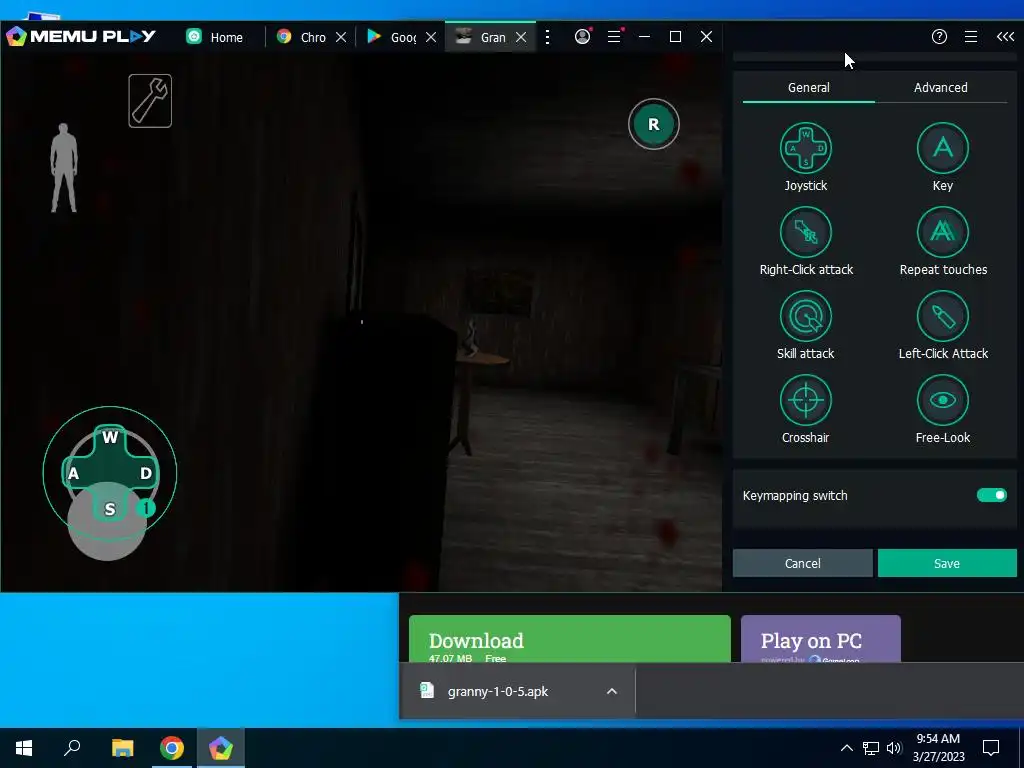Open the volume tray icon
The image size is (1024, 768).
coord(894,748)
